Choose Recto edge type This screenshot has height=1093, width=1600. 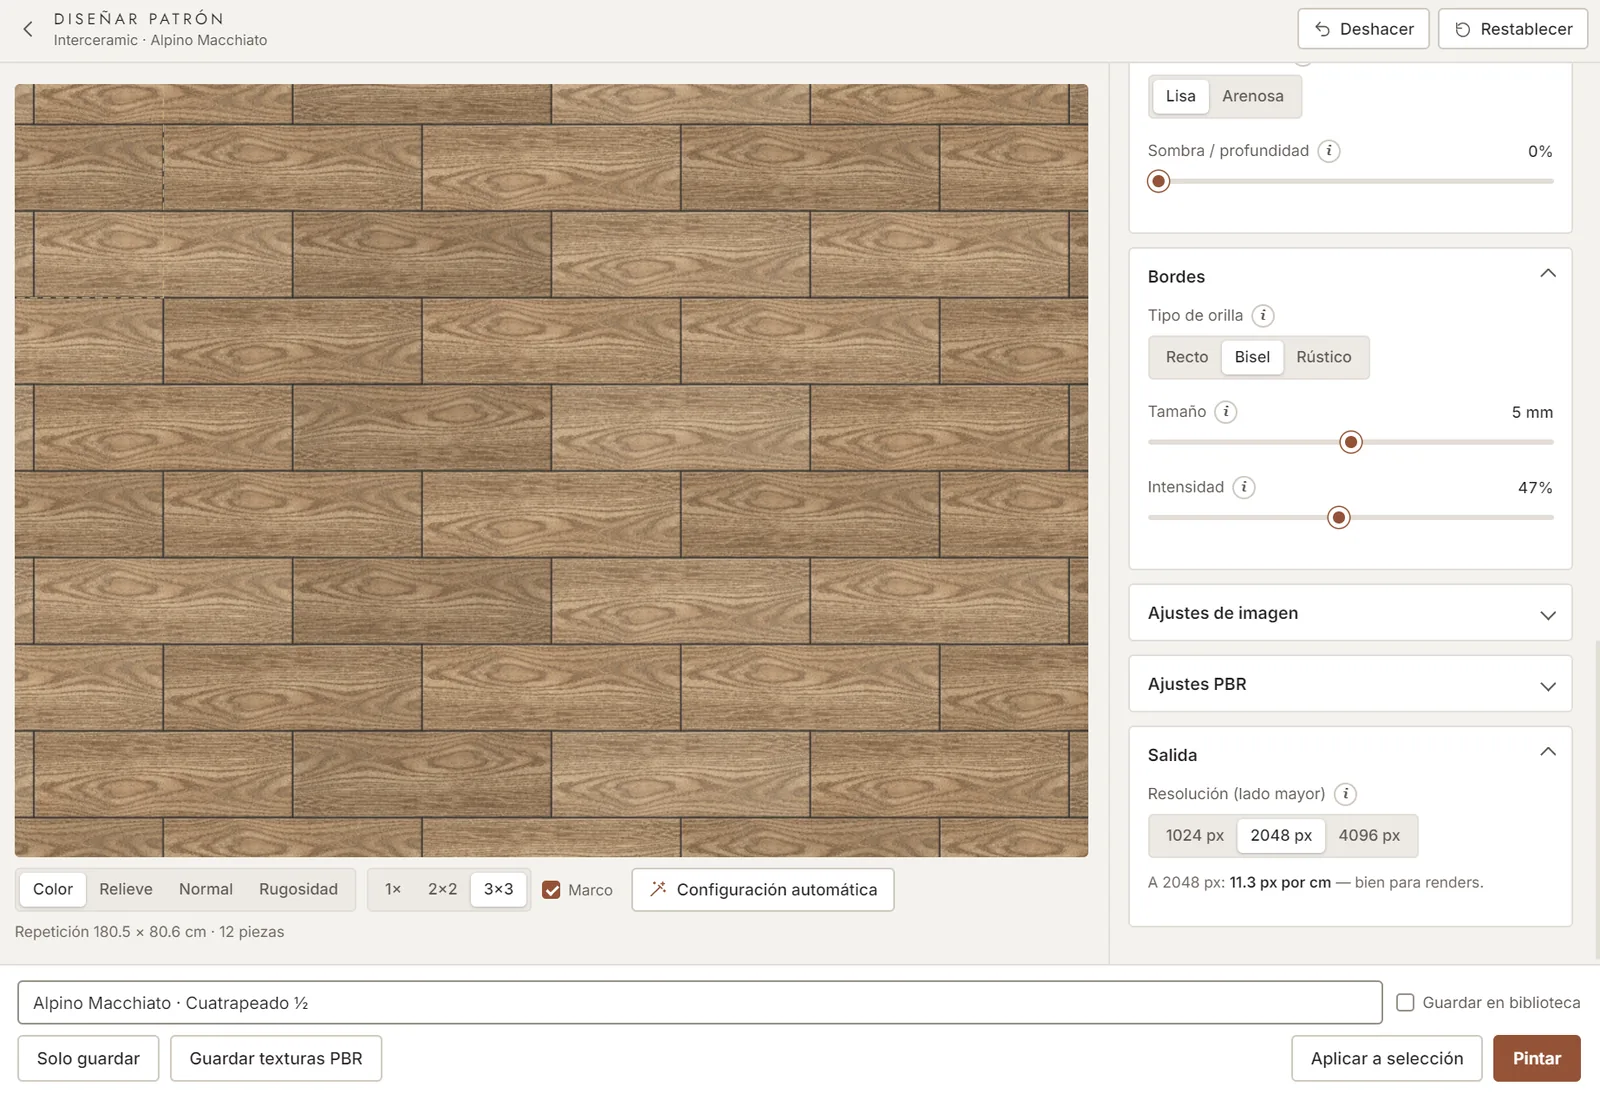1187,357
